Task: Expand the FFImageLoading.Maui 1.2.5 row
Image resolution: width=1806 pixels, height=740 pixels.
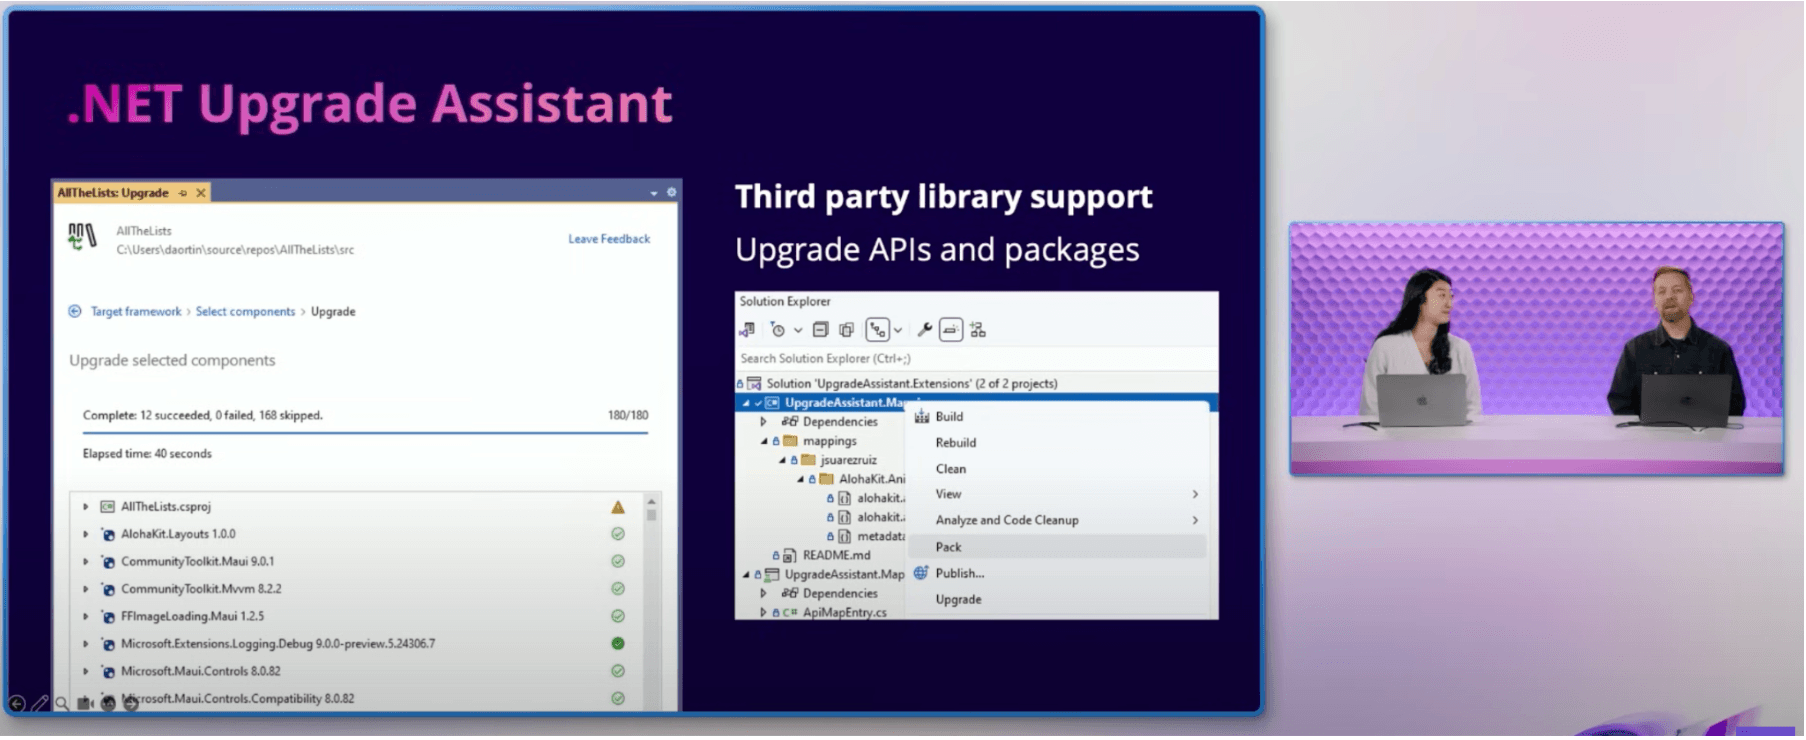Action: pos(86,616)
